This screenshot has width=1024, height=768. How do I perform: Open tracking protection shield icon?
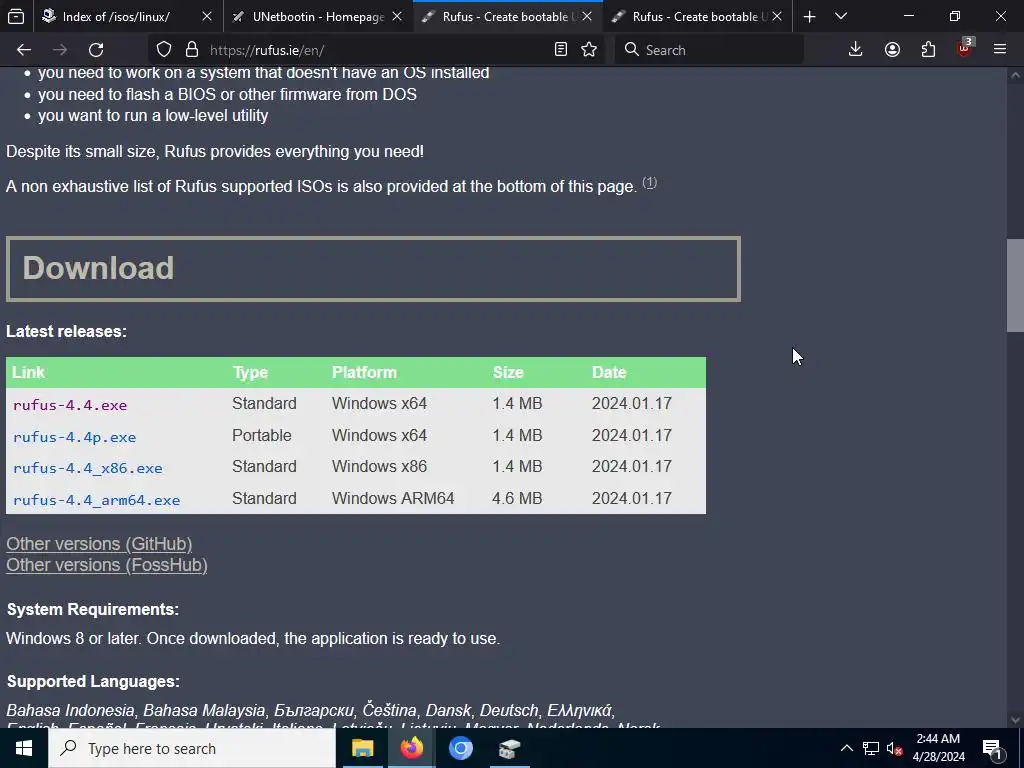click(x=164, y=50)
